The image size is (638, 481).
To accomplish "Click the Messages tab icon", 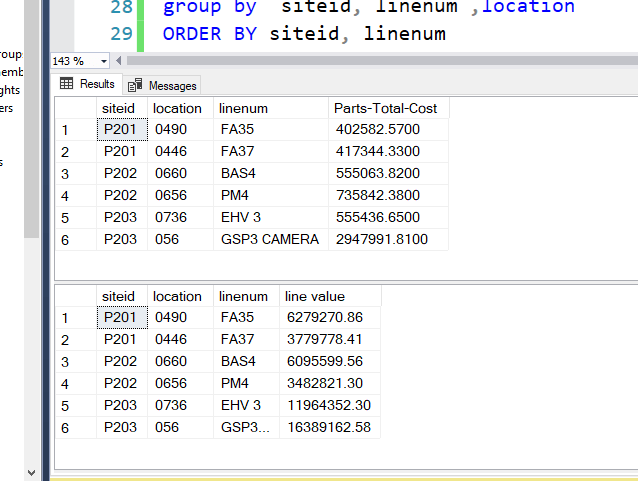I will 134,86.
